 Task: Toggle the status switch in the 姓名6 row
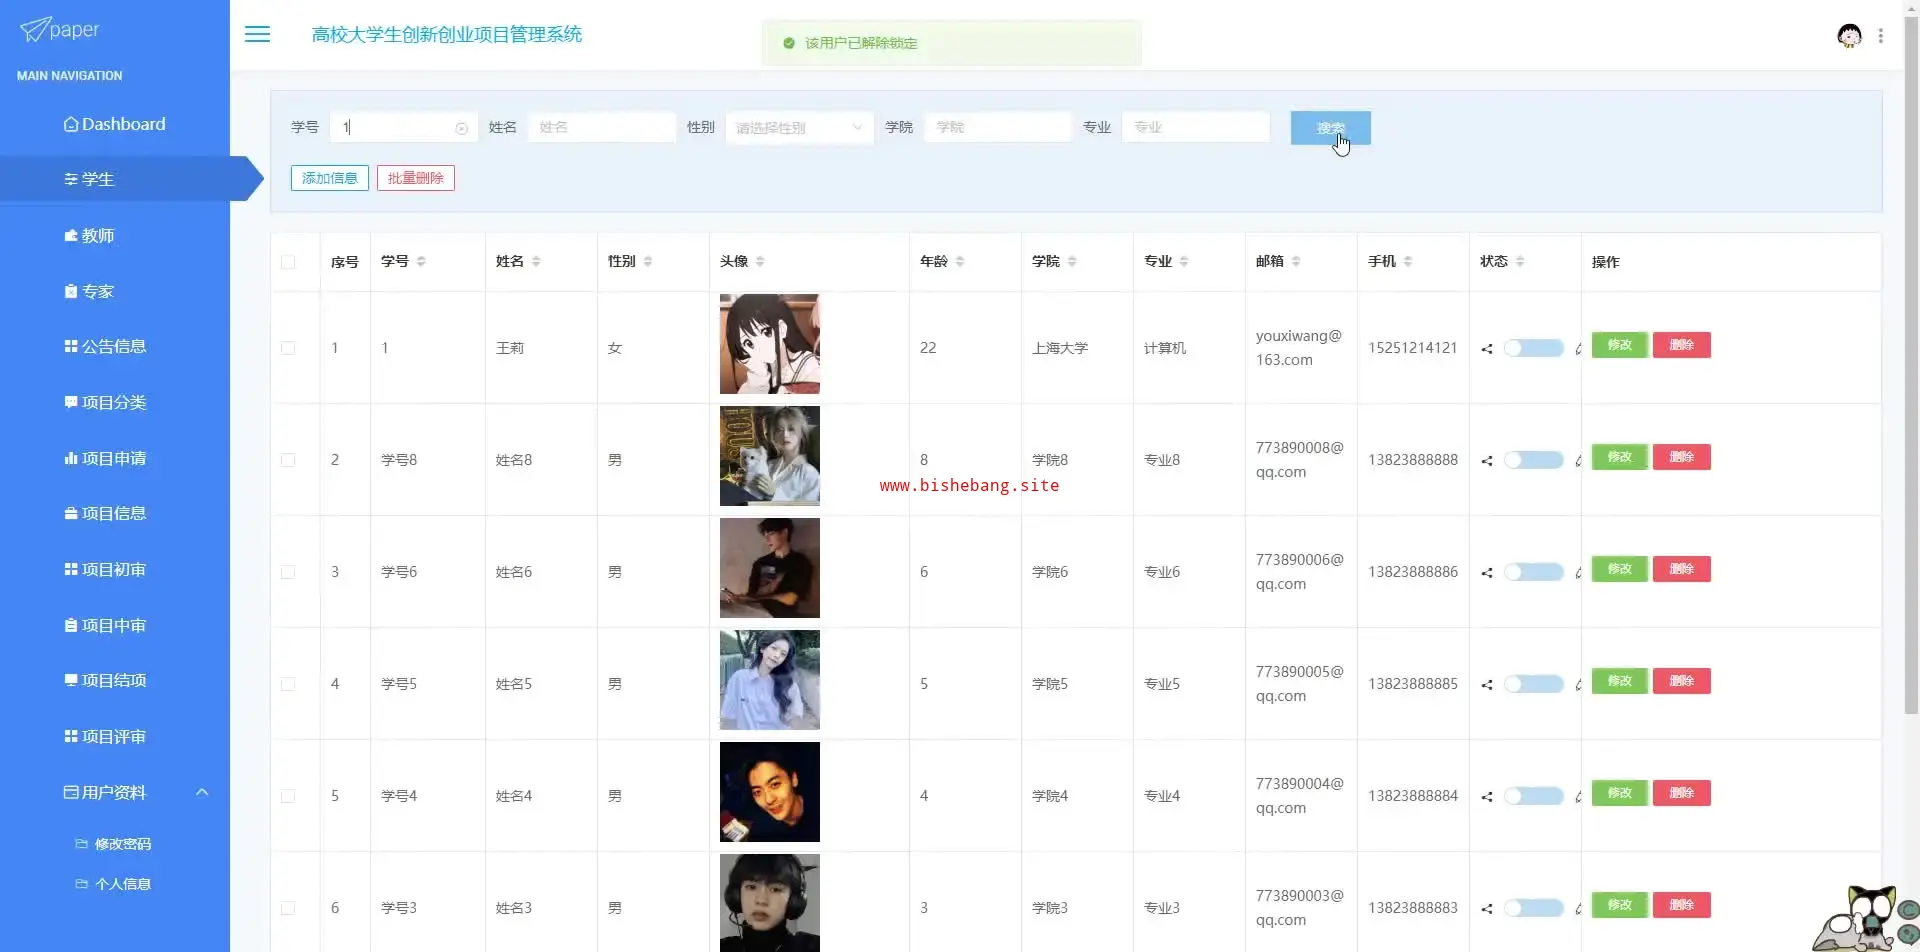pyautogui.click(x=1534, y=572)
